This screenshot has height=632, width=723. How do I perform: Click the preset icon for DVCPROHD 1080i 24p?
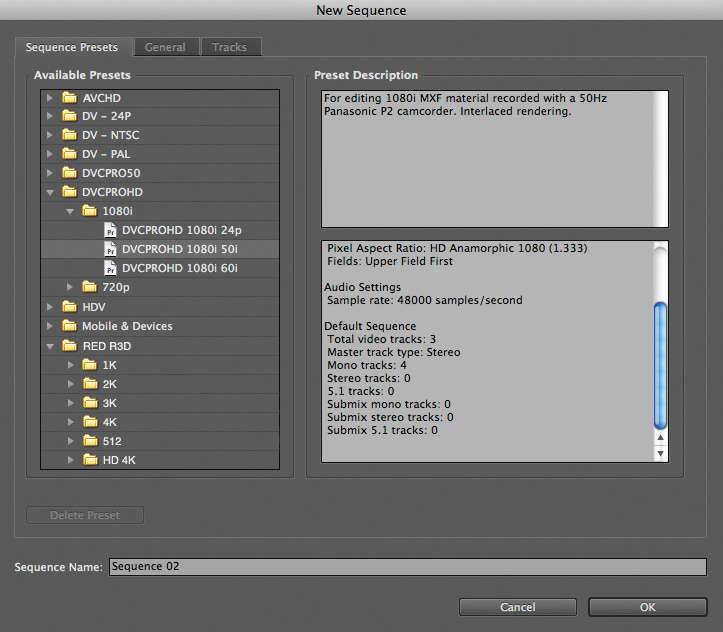(110, 230)
